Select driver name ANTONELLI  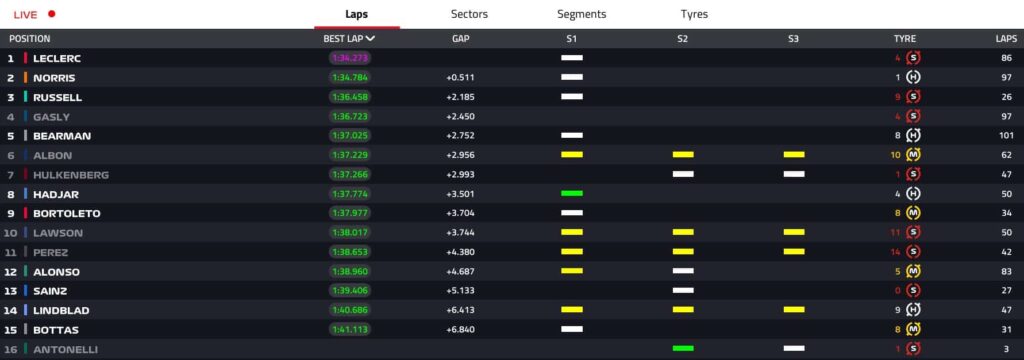[65, 350]
